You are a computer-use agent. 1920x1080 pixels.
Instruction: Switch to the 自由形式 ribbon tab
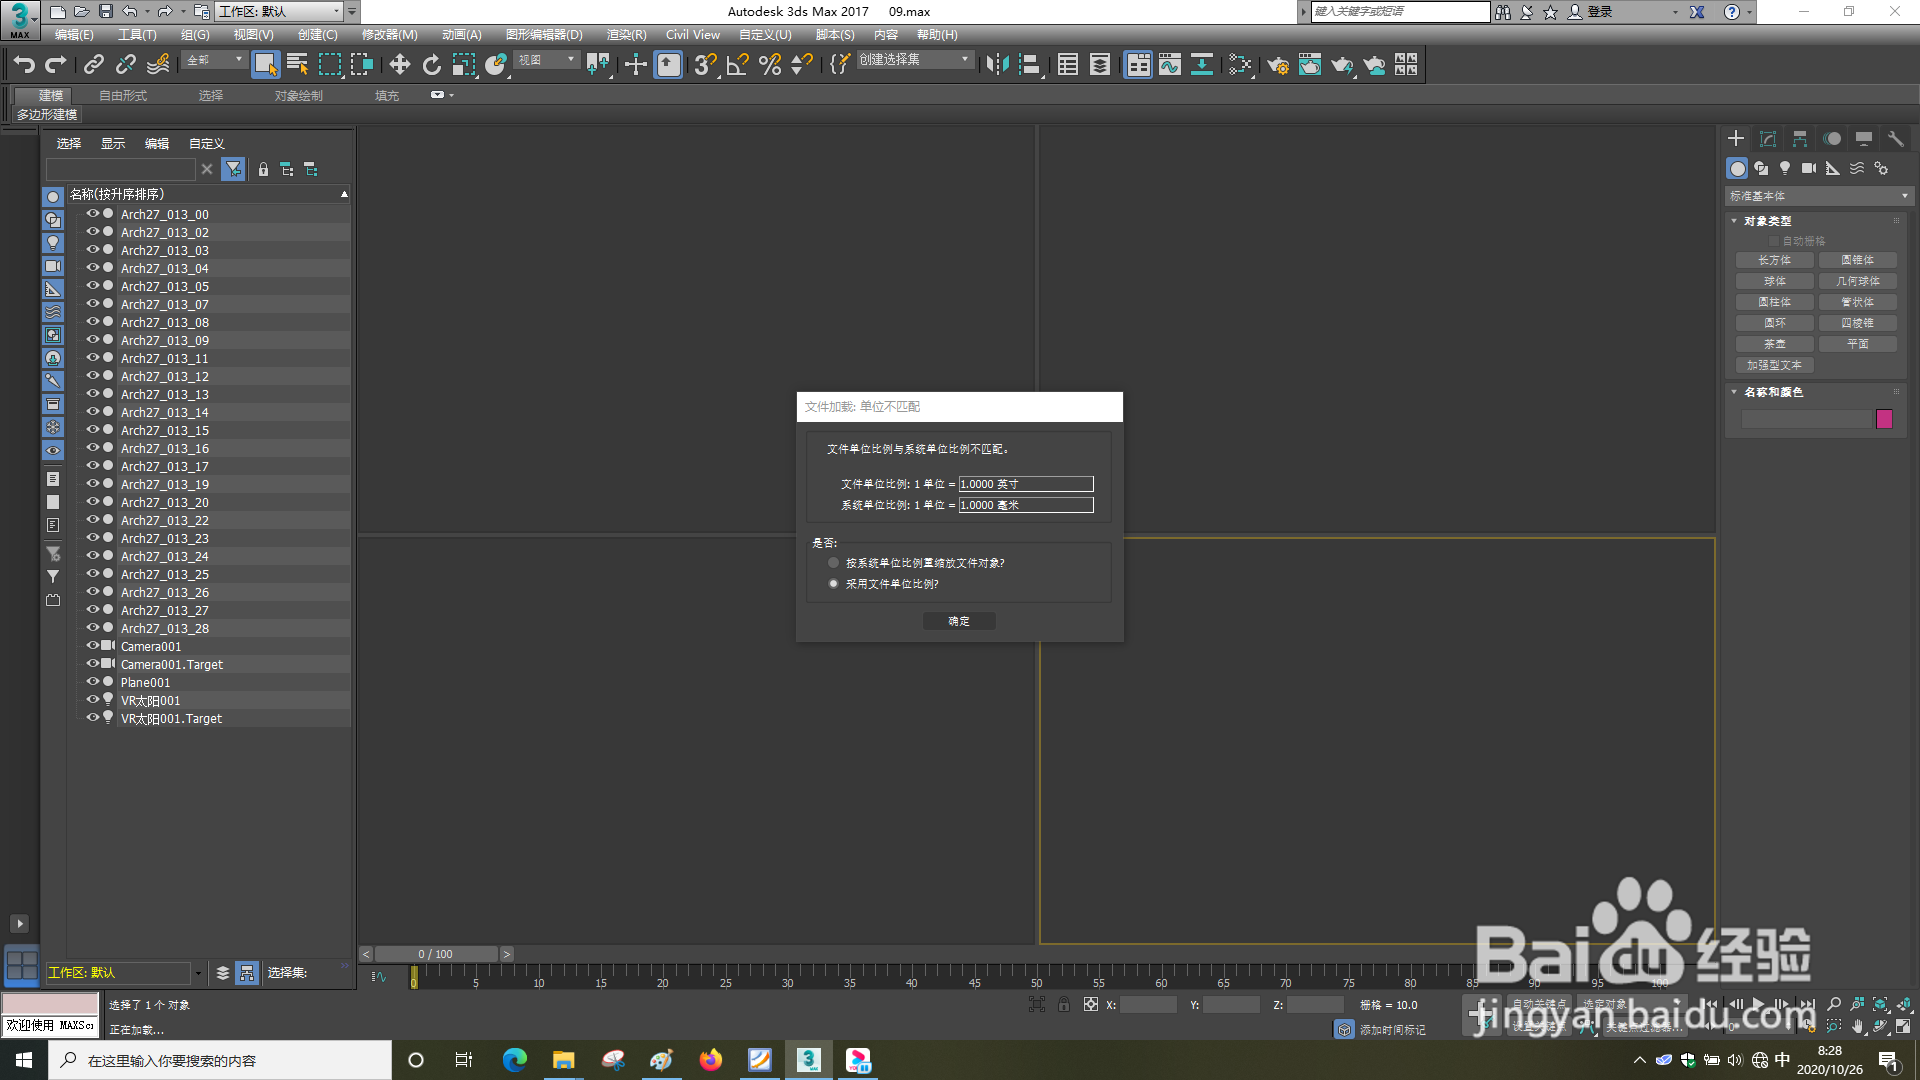[x=120, y=95]
